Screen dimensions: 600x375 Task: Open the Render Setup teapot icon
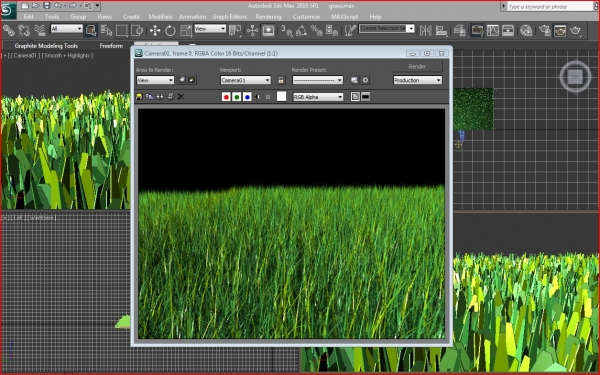[545, 30]
